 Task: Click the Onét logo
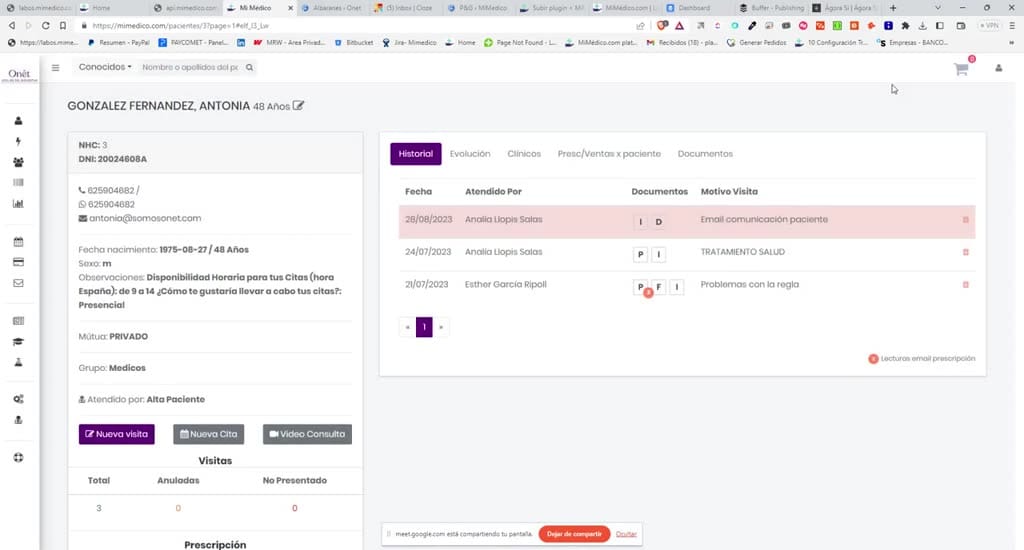[x=20, y=75]
